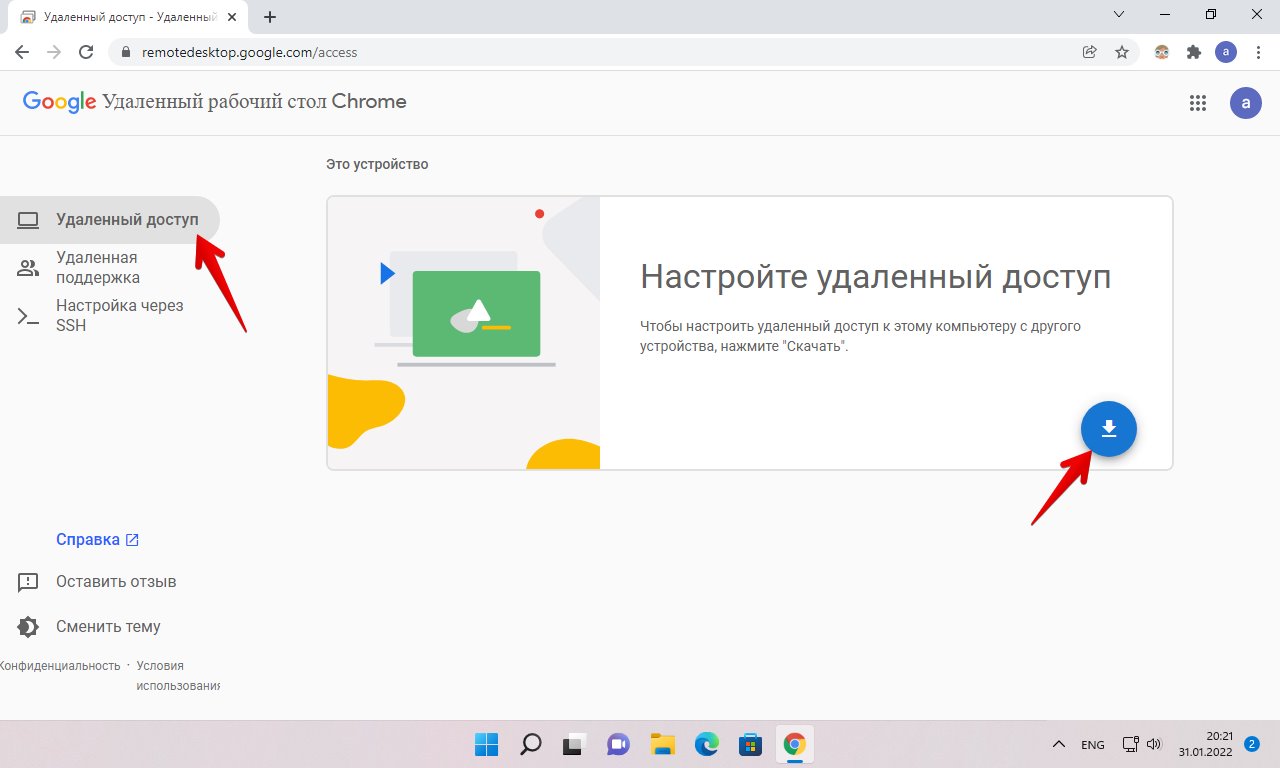Click the Удаленный рабочий стол Chrome title

coord(254,102)
